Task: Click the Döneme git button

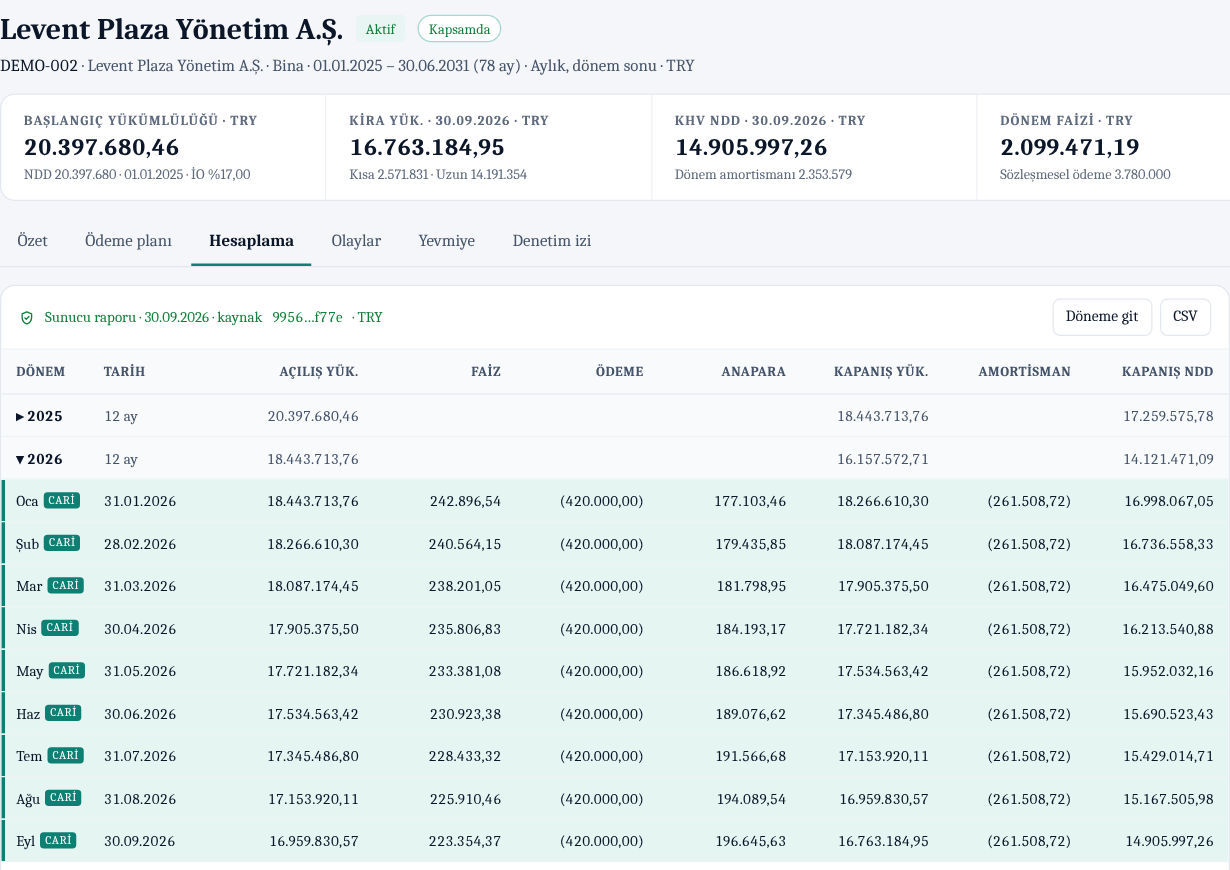Action: tap(1102, 317)
